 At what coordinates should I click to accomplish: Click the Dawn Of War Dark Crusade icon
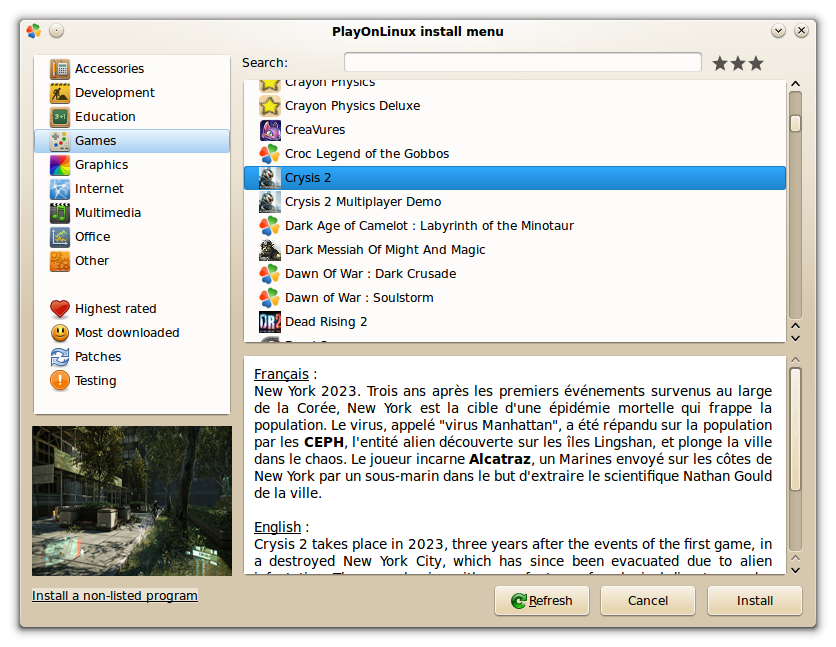270,274
